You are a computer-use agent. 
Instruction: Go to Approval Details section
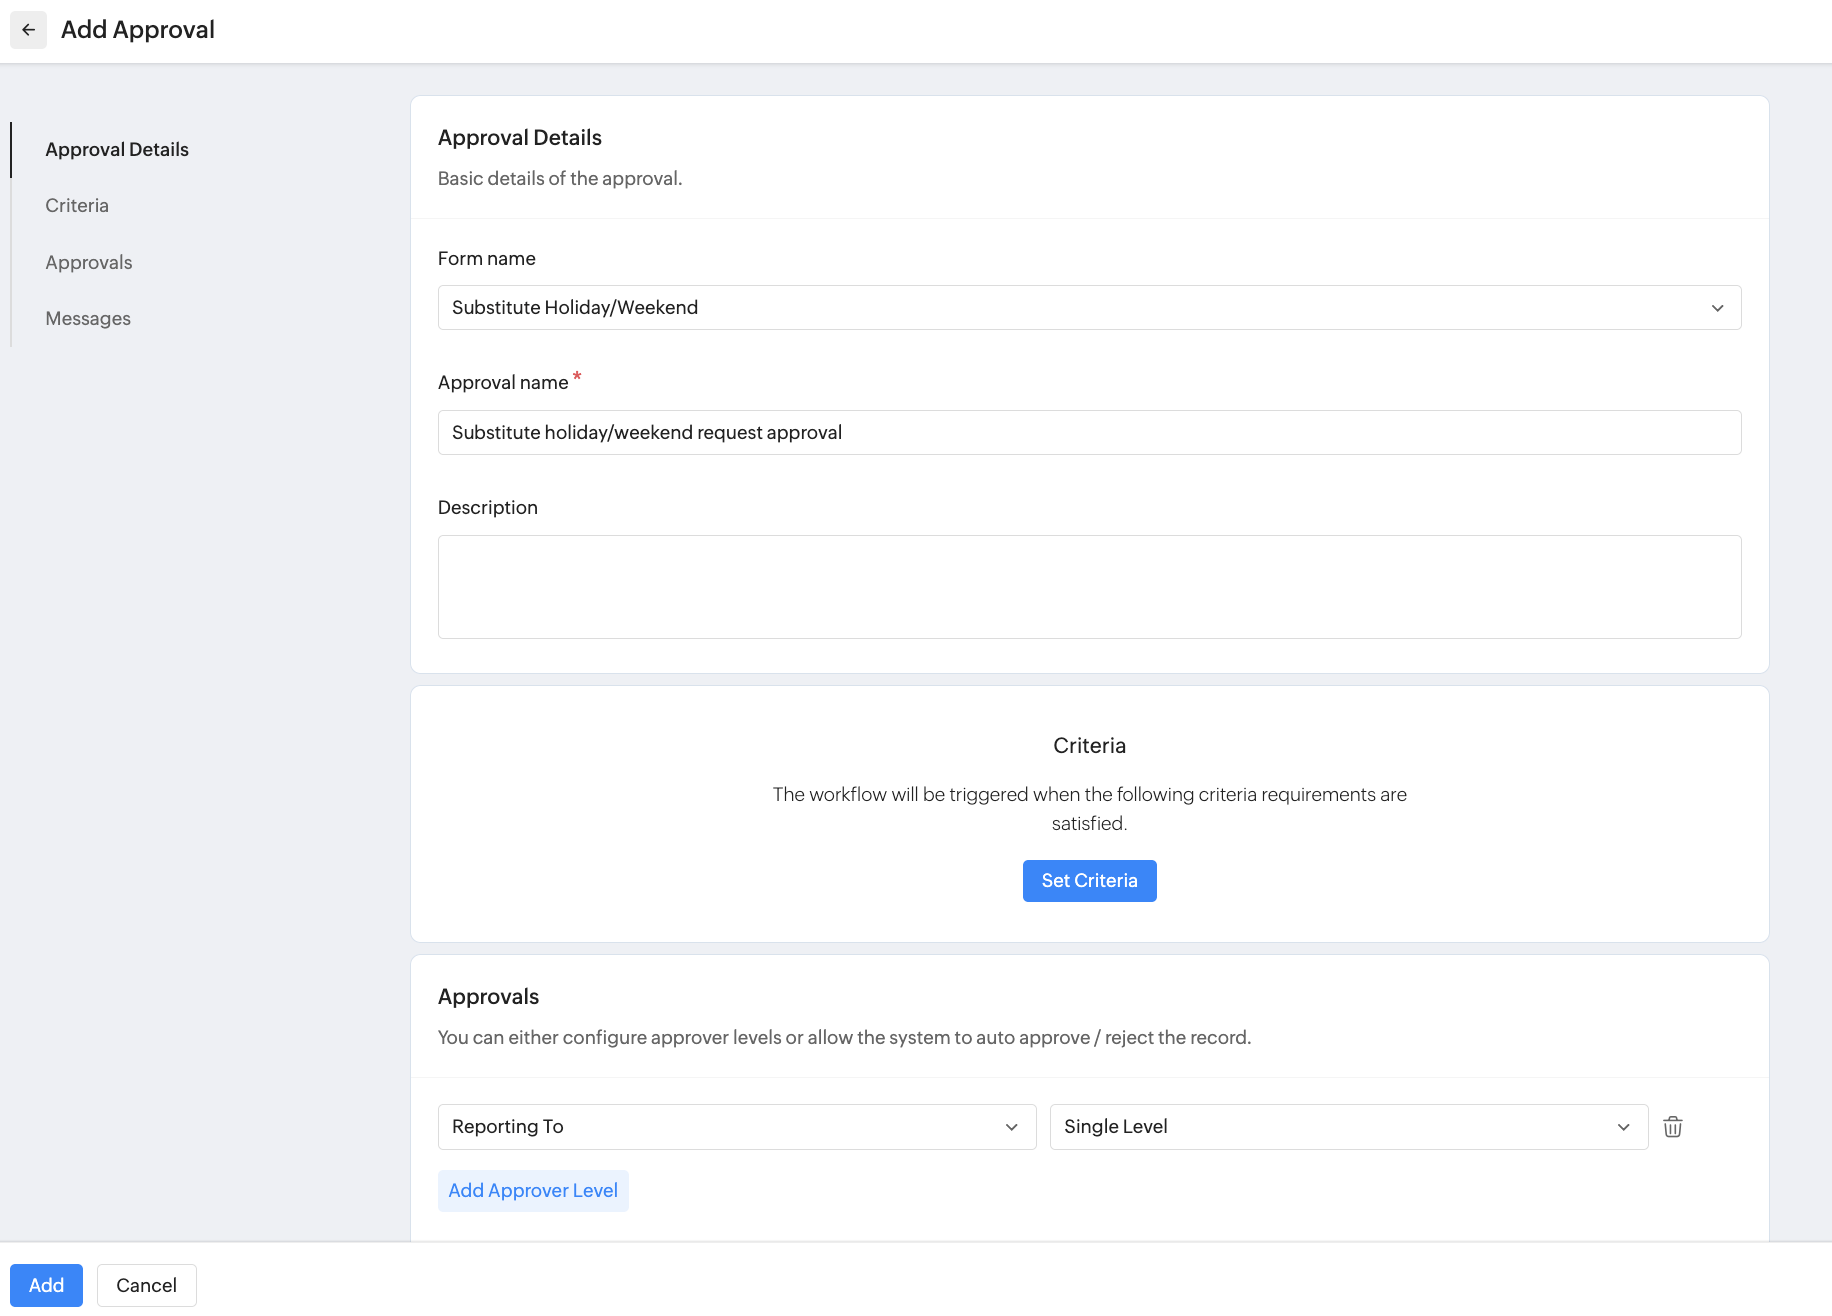[117, 150]
